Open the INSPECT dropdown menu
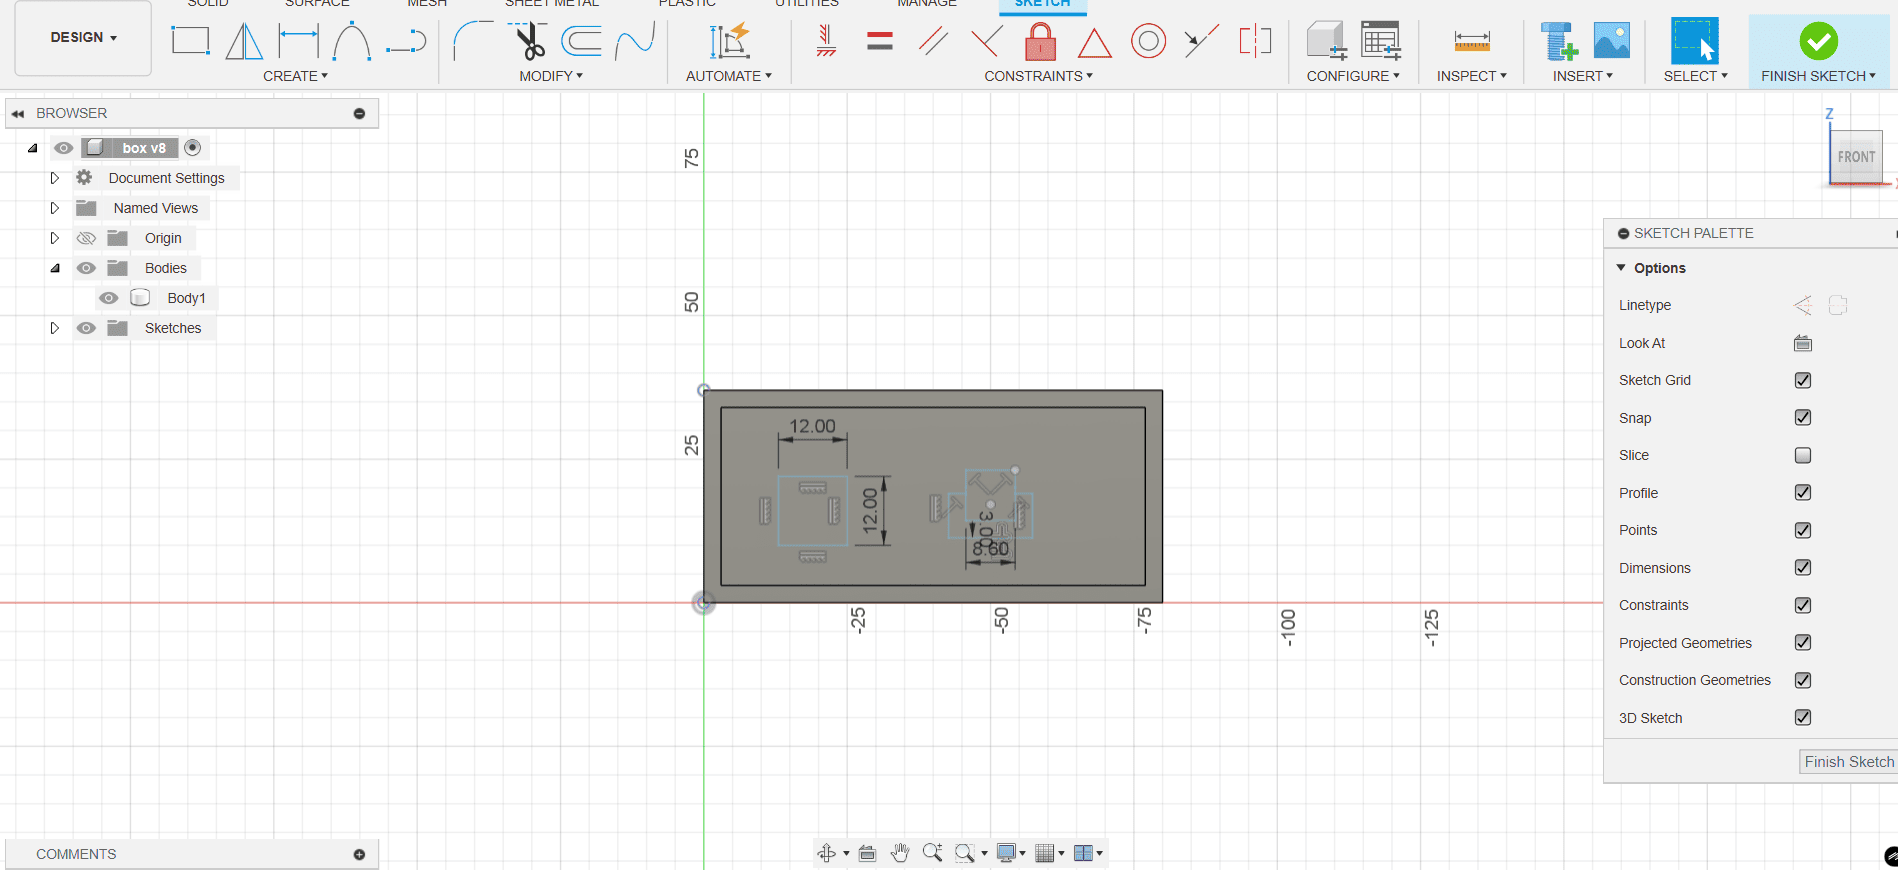Screen dimensions: 1898x870 (x=1472, y=76)
